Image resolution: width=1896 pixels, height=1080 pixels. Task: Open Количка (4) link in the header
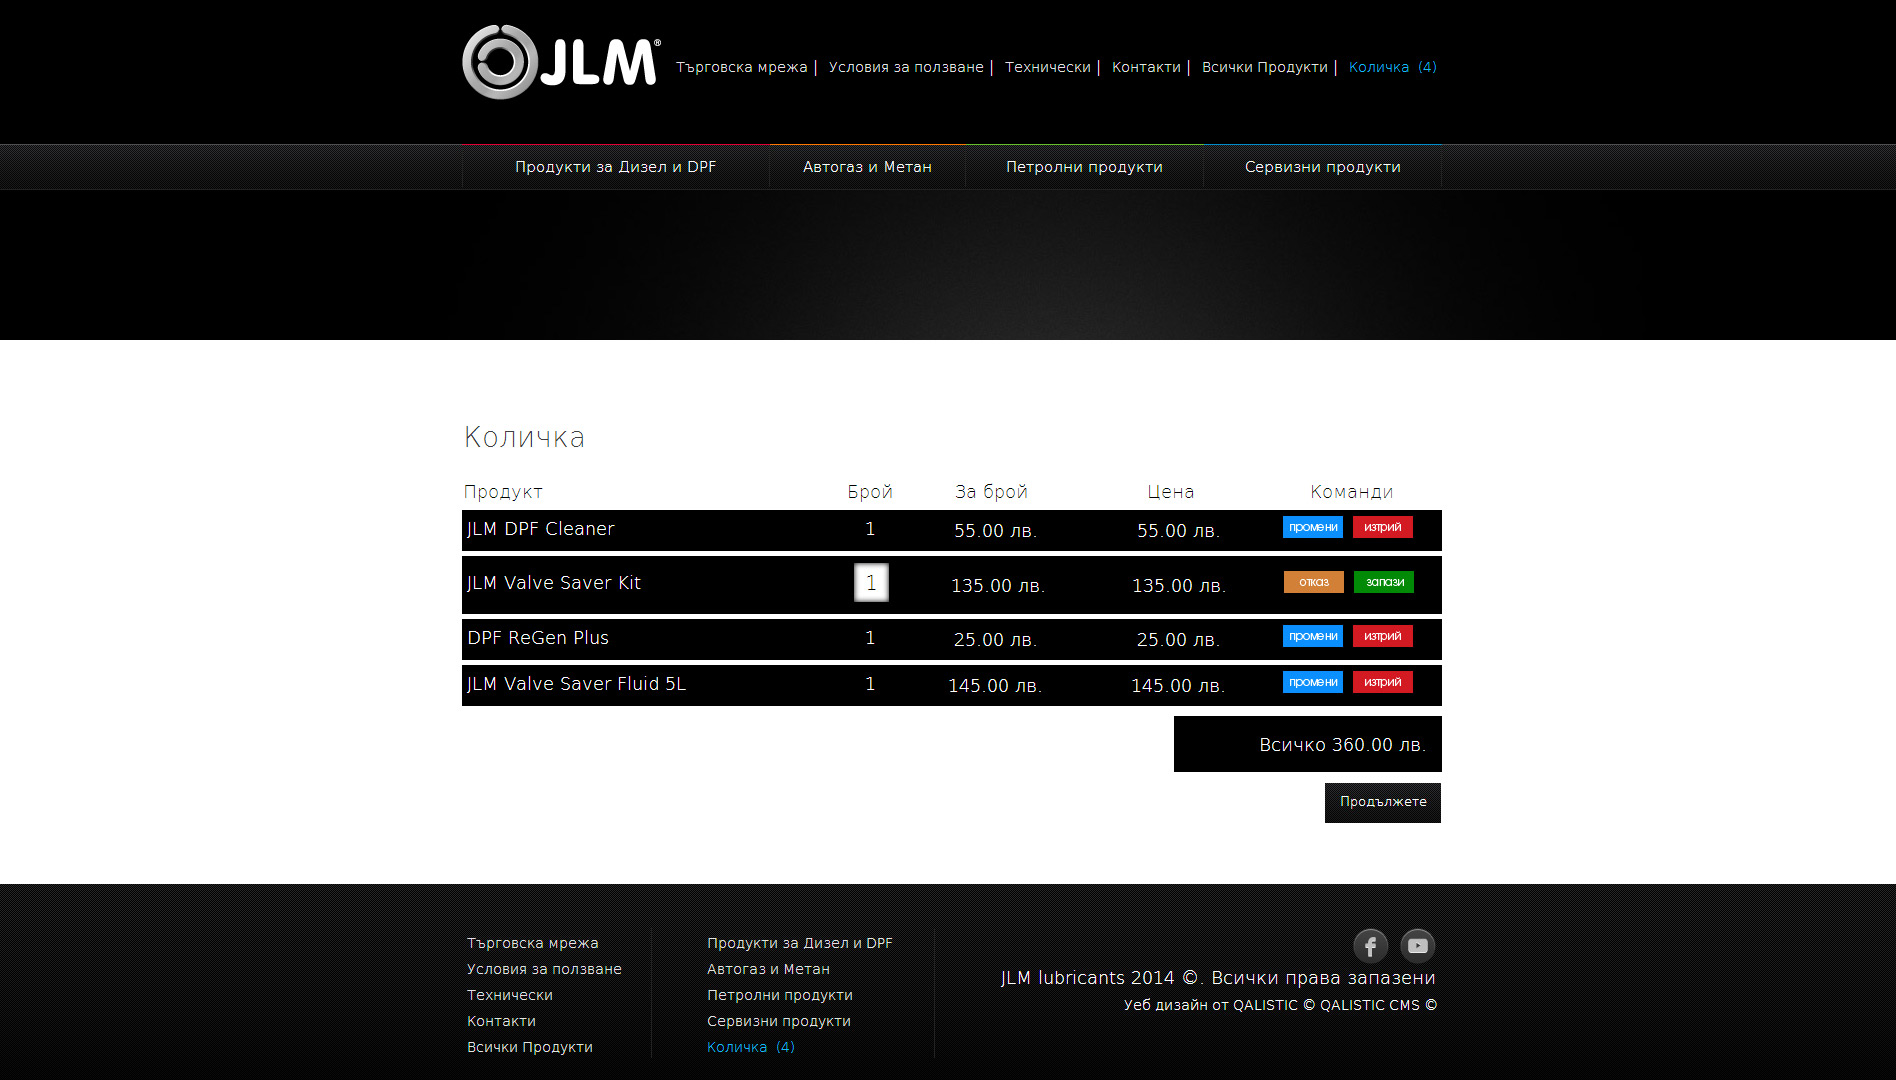[x=1393, y=67]
